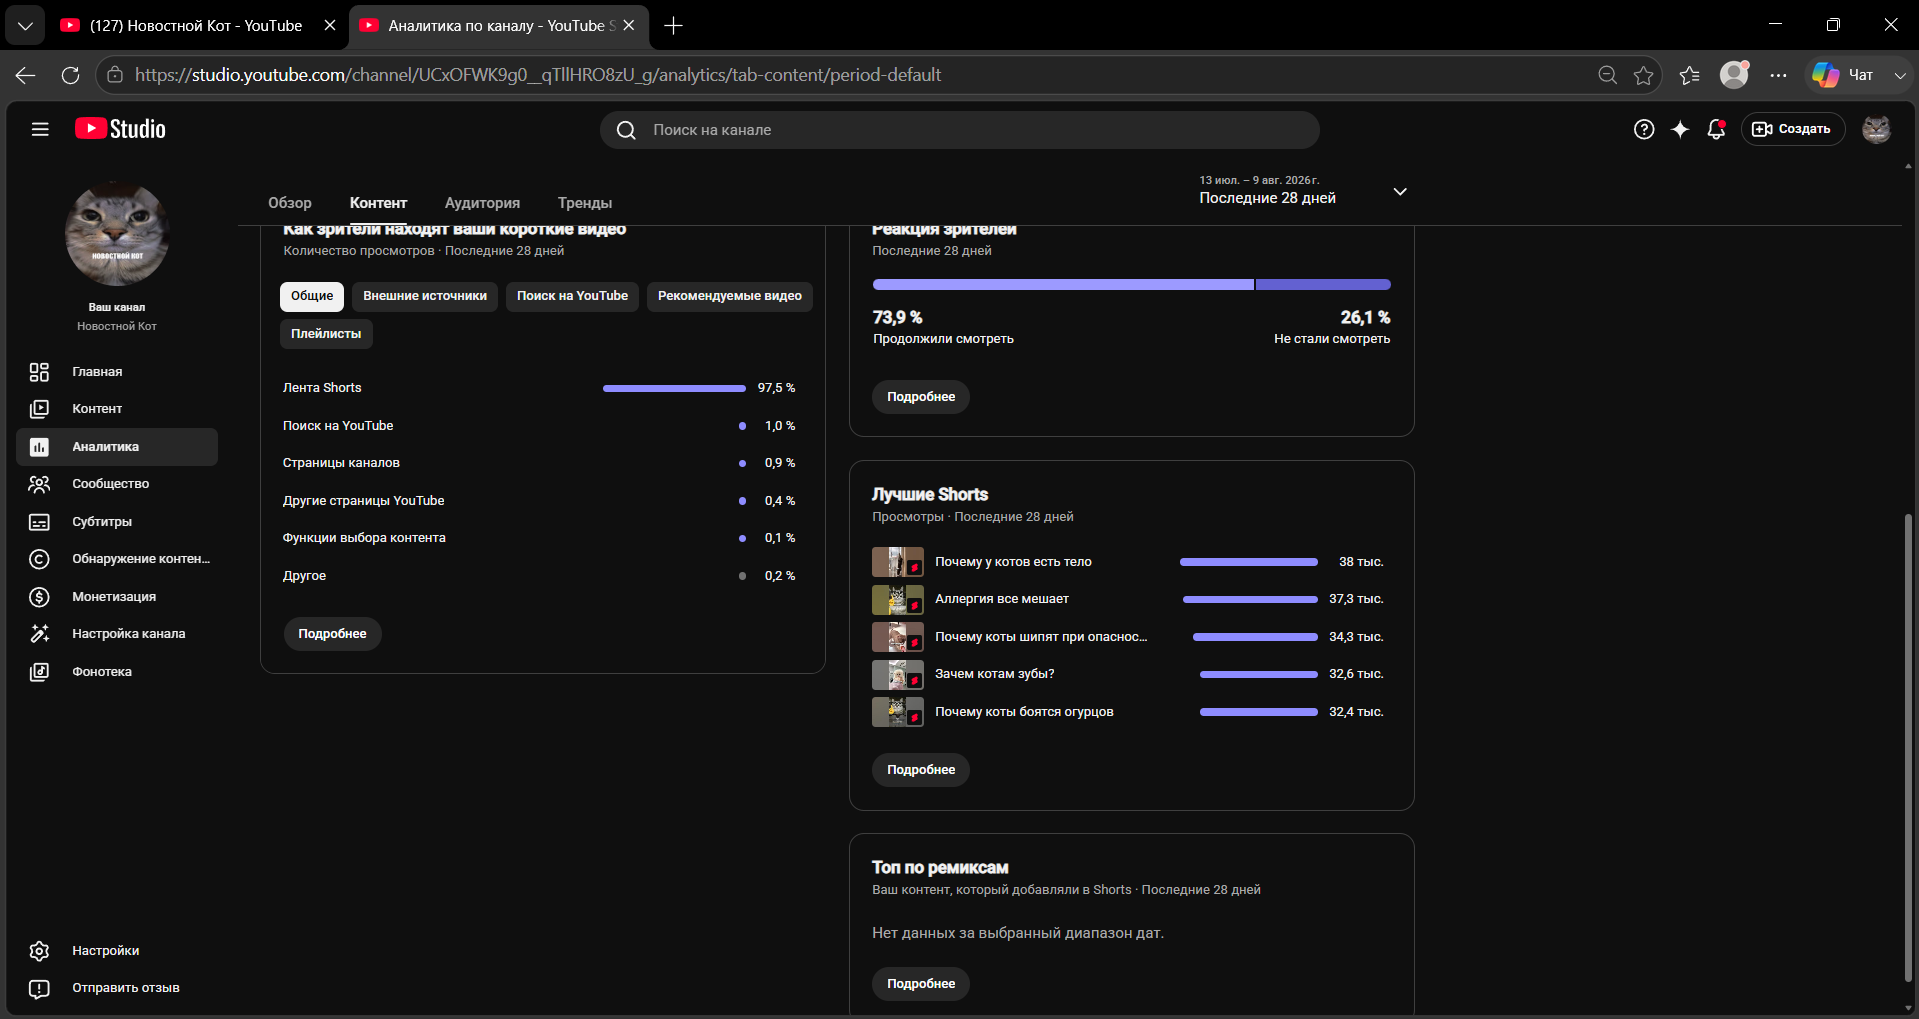Image resolution: width=1919 pixels, height=1019 pixels.
Task: Switch to the Новостной Кот YouTube browser tab
Action: click(196, 26)
